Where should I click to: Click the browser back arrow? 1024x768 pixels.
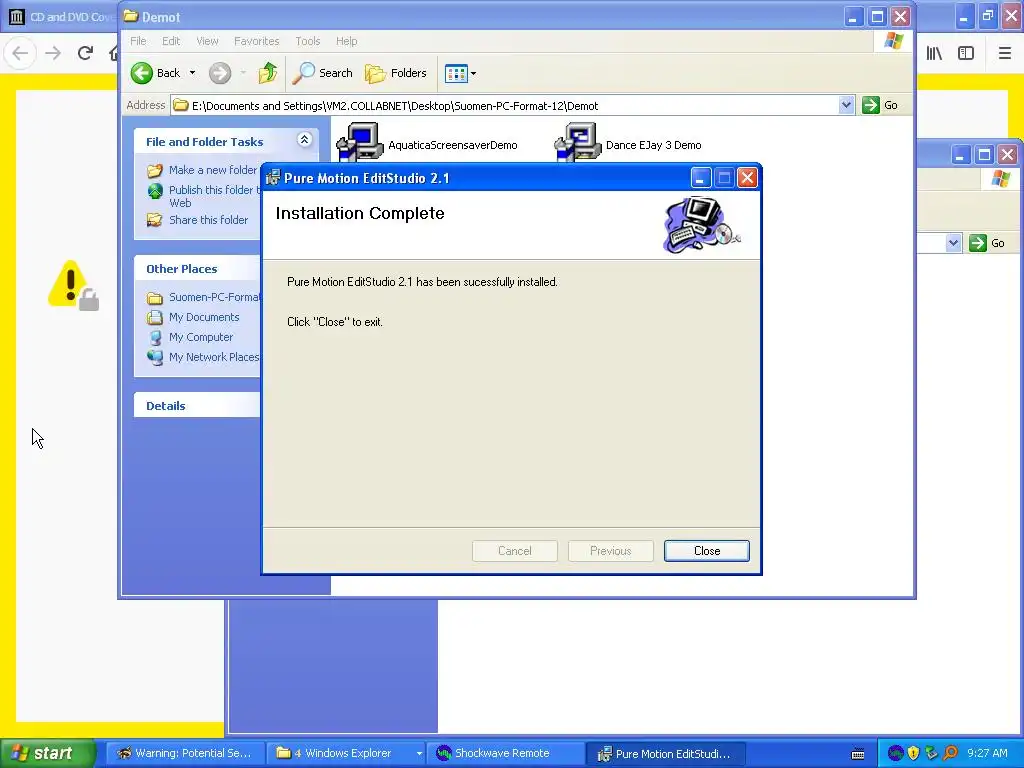click(x=20, y=53)
